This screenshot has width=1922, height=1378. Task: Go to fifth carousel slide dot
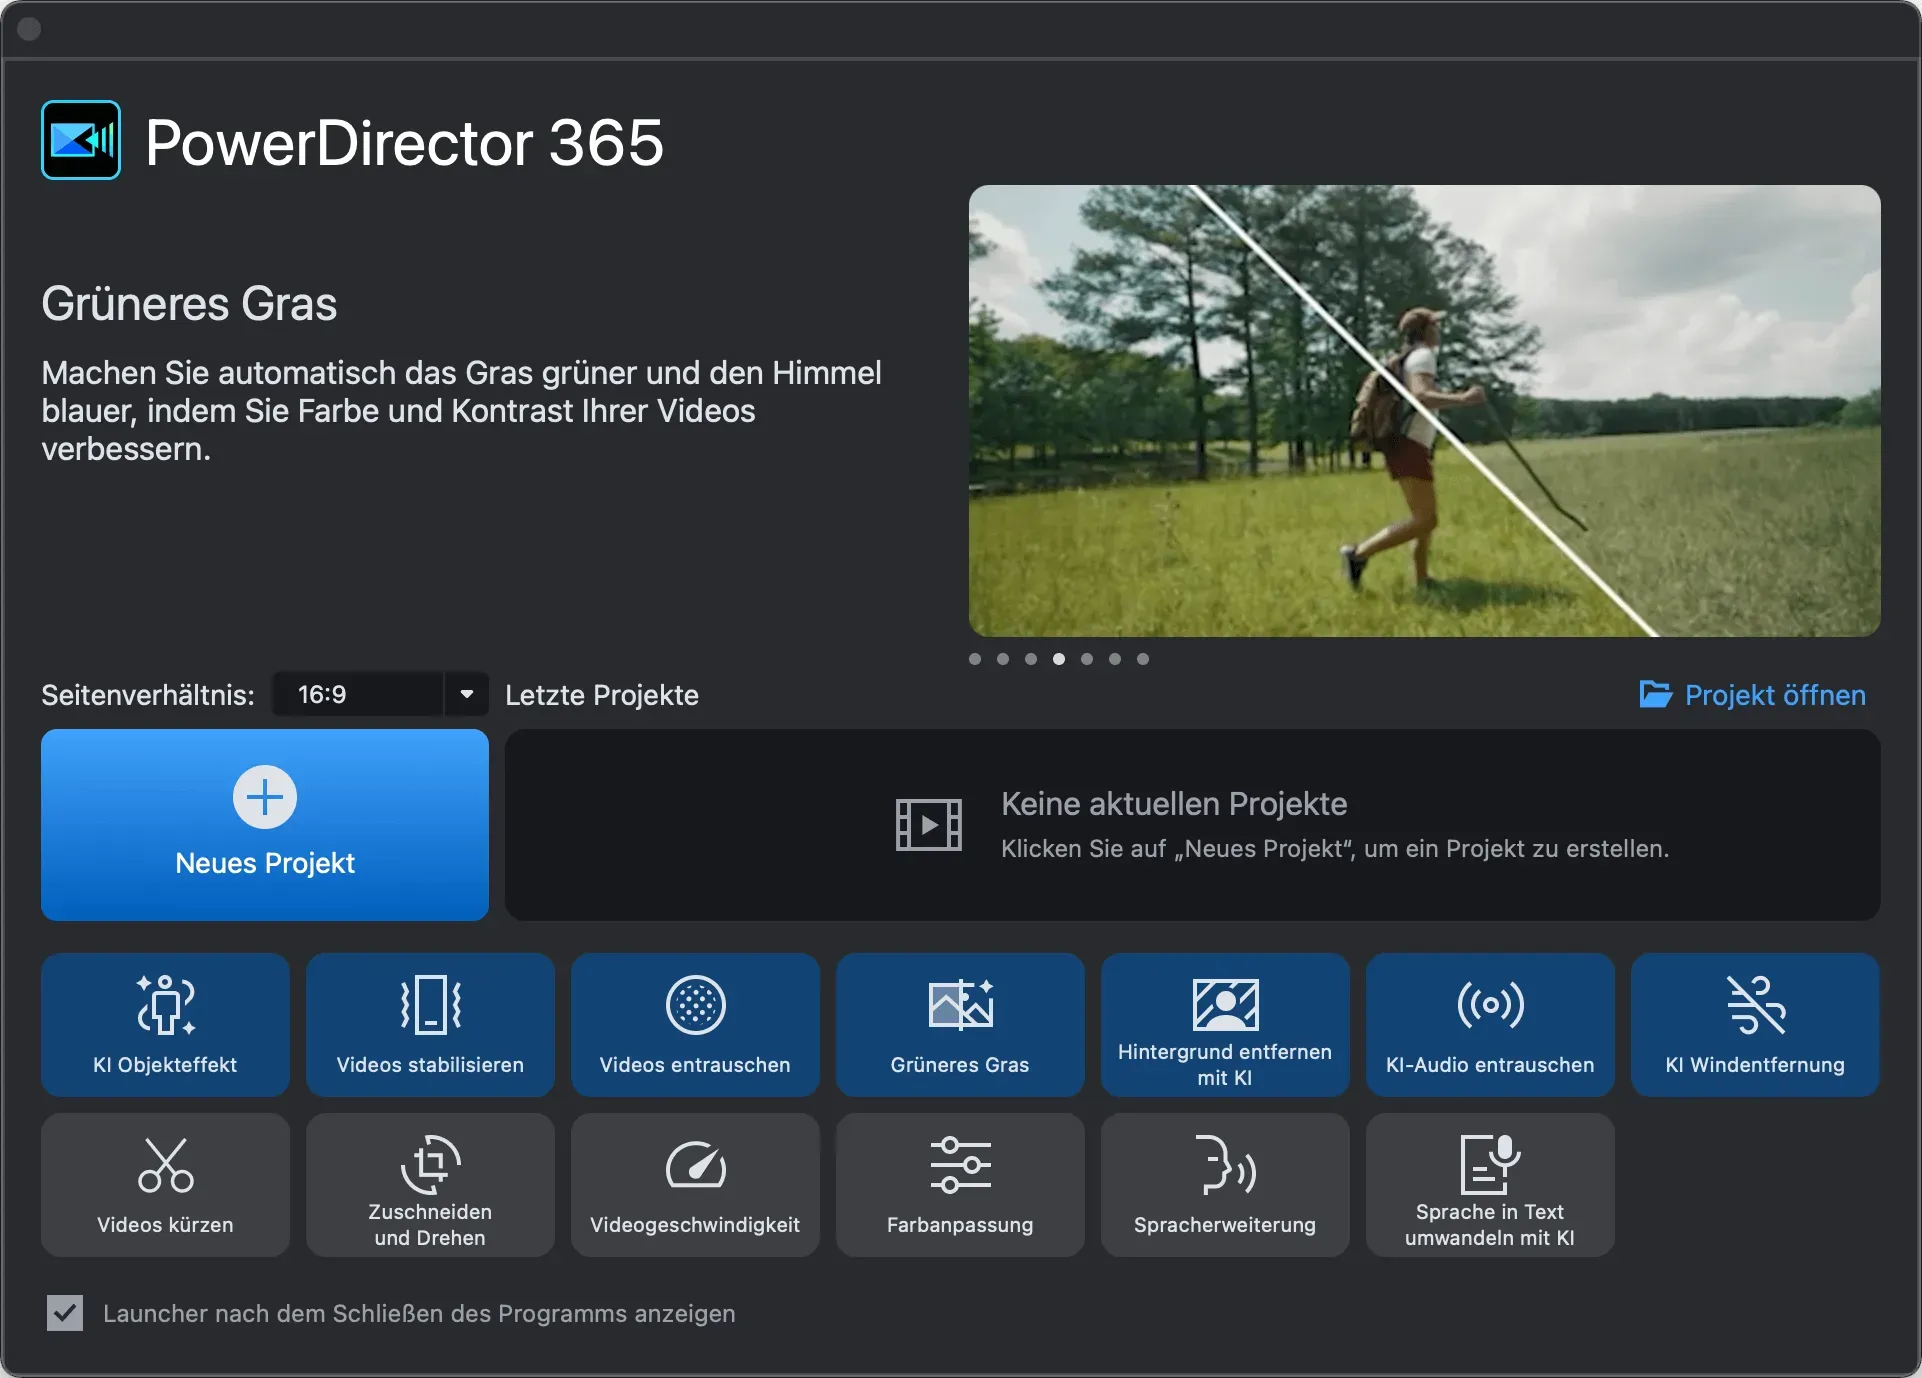(x=1087, y=659)
